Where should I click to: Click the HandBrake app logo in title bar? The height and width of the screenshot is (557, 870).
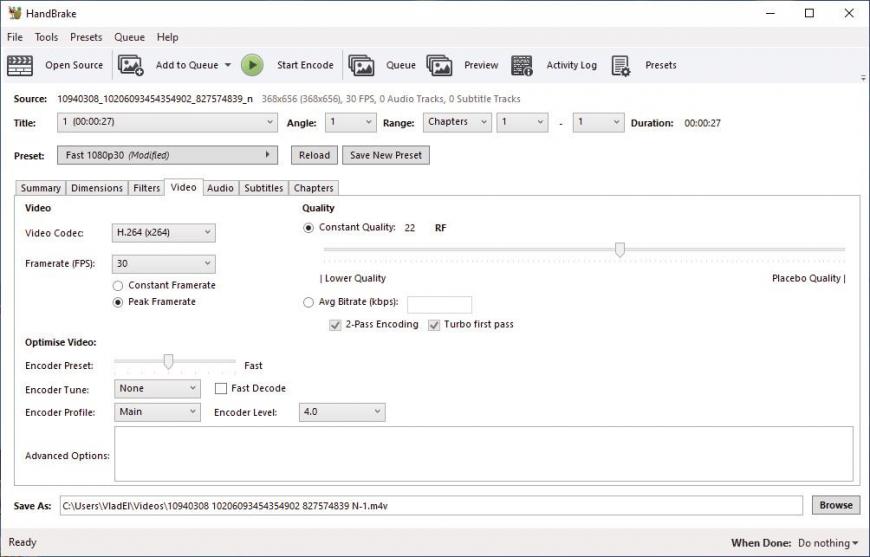point(15,13)
